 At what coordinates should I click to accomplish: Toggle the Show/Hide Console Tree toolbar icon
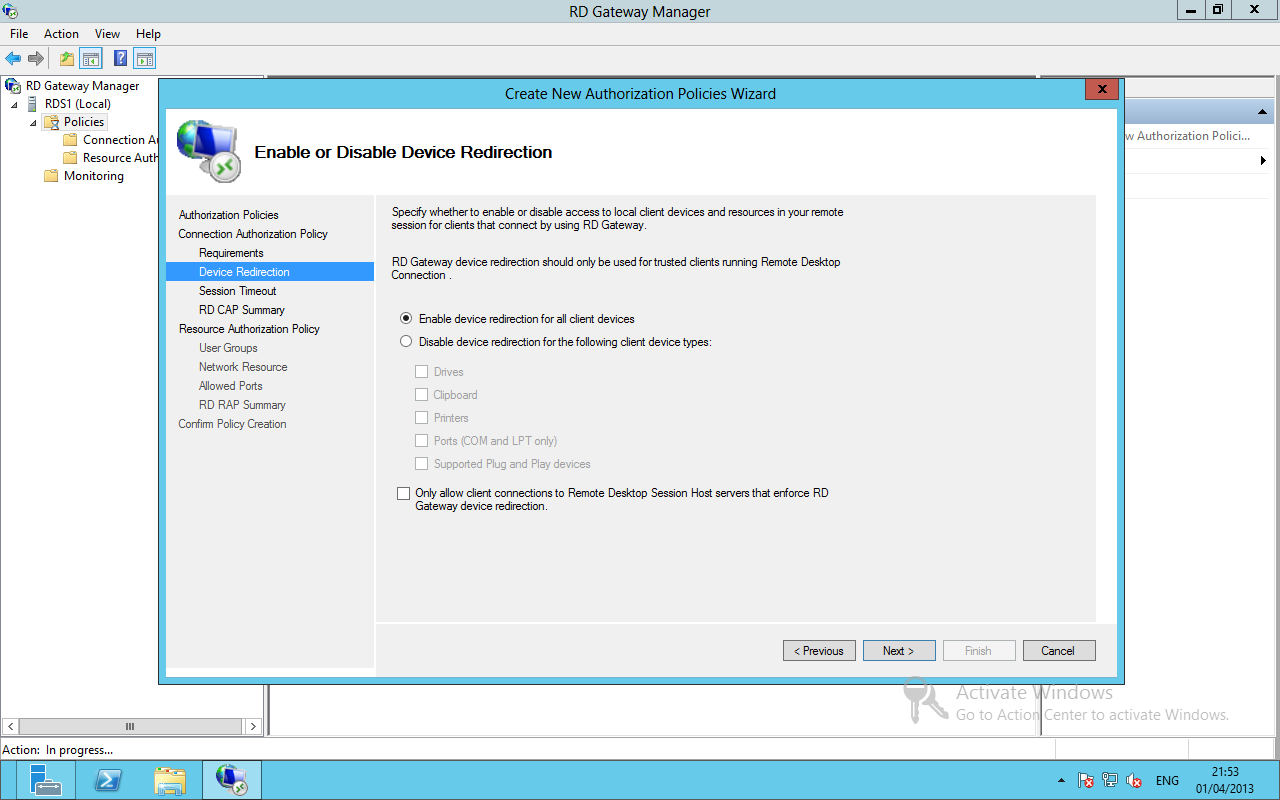pyautogui.click(x=91, y=59)
